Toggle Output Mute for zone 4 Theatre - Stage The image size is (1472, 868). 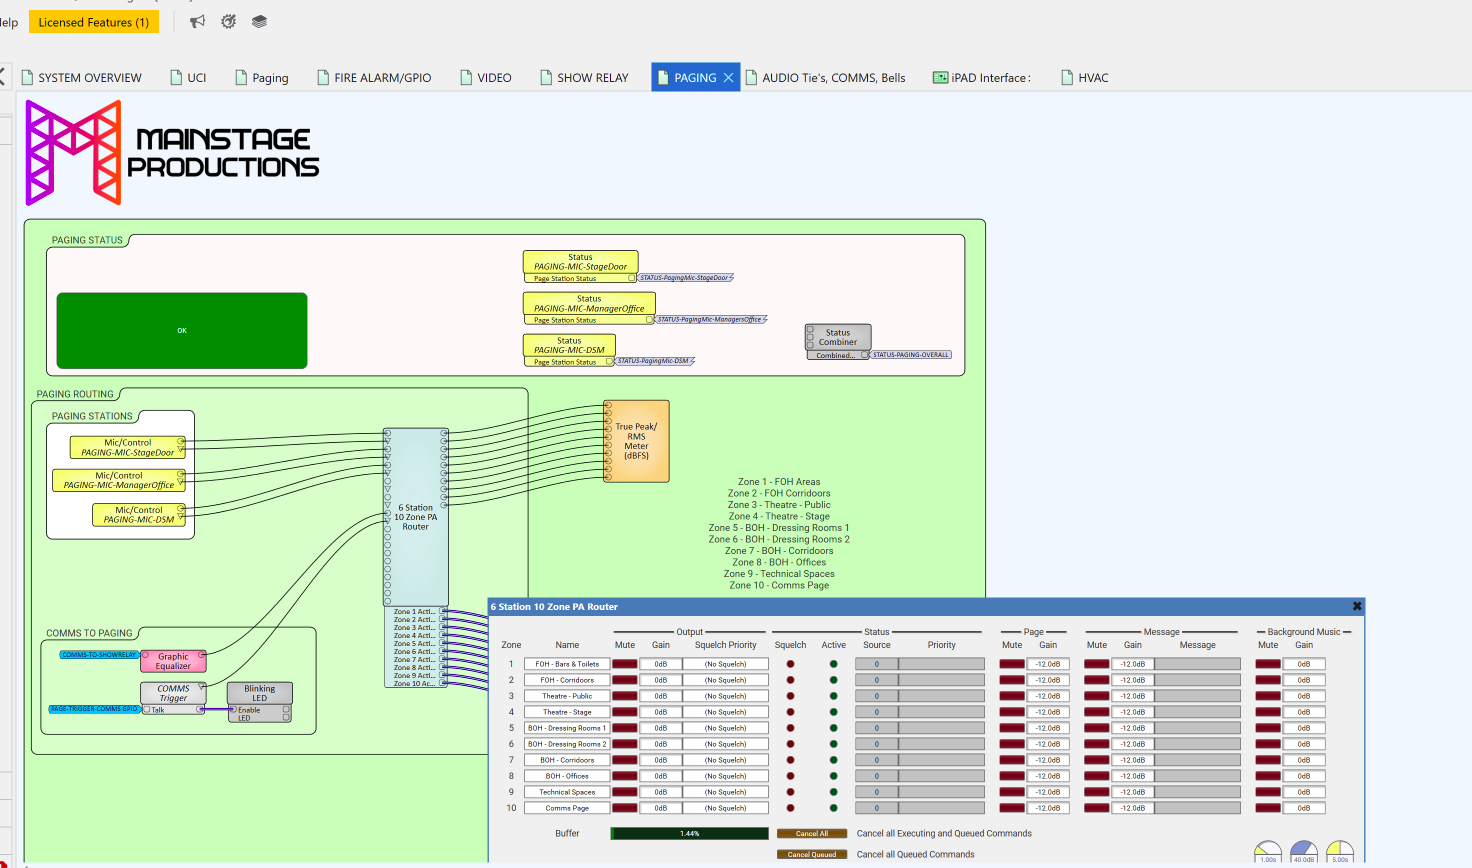pyautogui.click(x=624, y=712)
